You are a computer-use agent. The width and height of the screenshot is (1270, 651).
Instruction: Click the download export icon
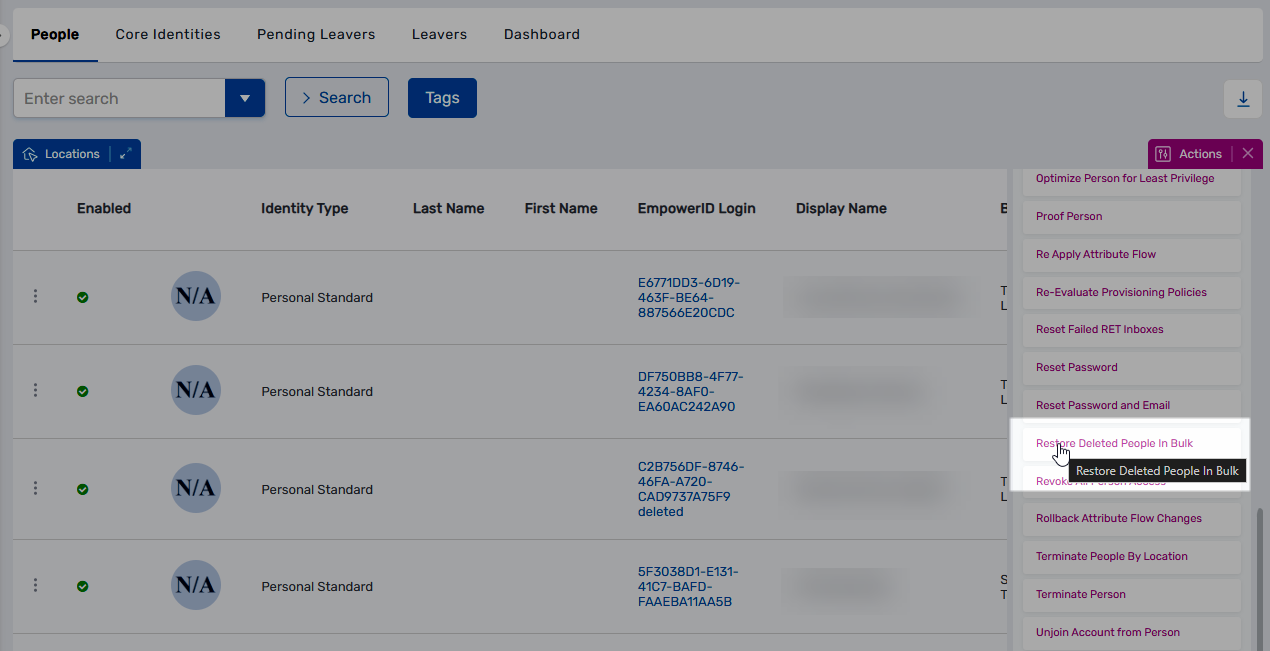(1242, 99)
